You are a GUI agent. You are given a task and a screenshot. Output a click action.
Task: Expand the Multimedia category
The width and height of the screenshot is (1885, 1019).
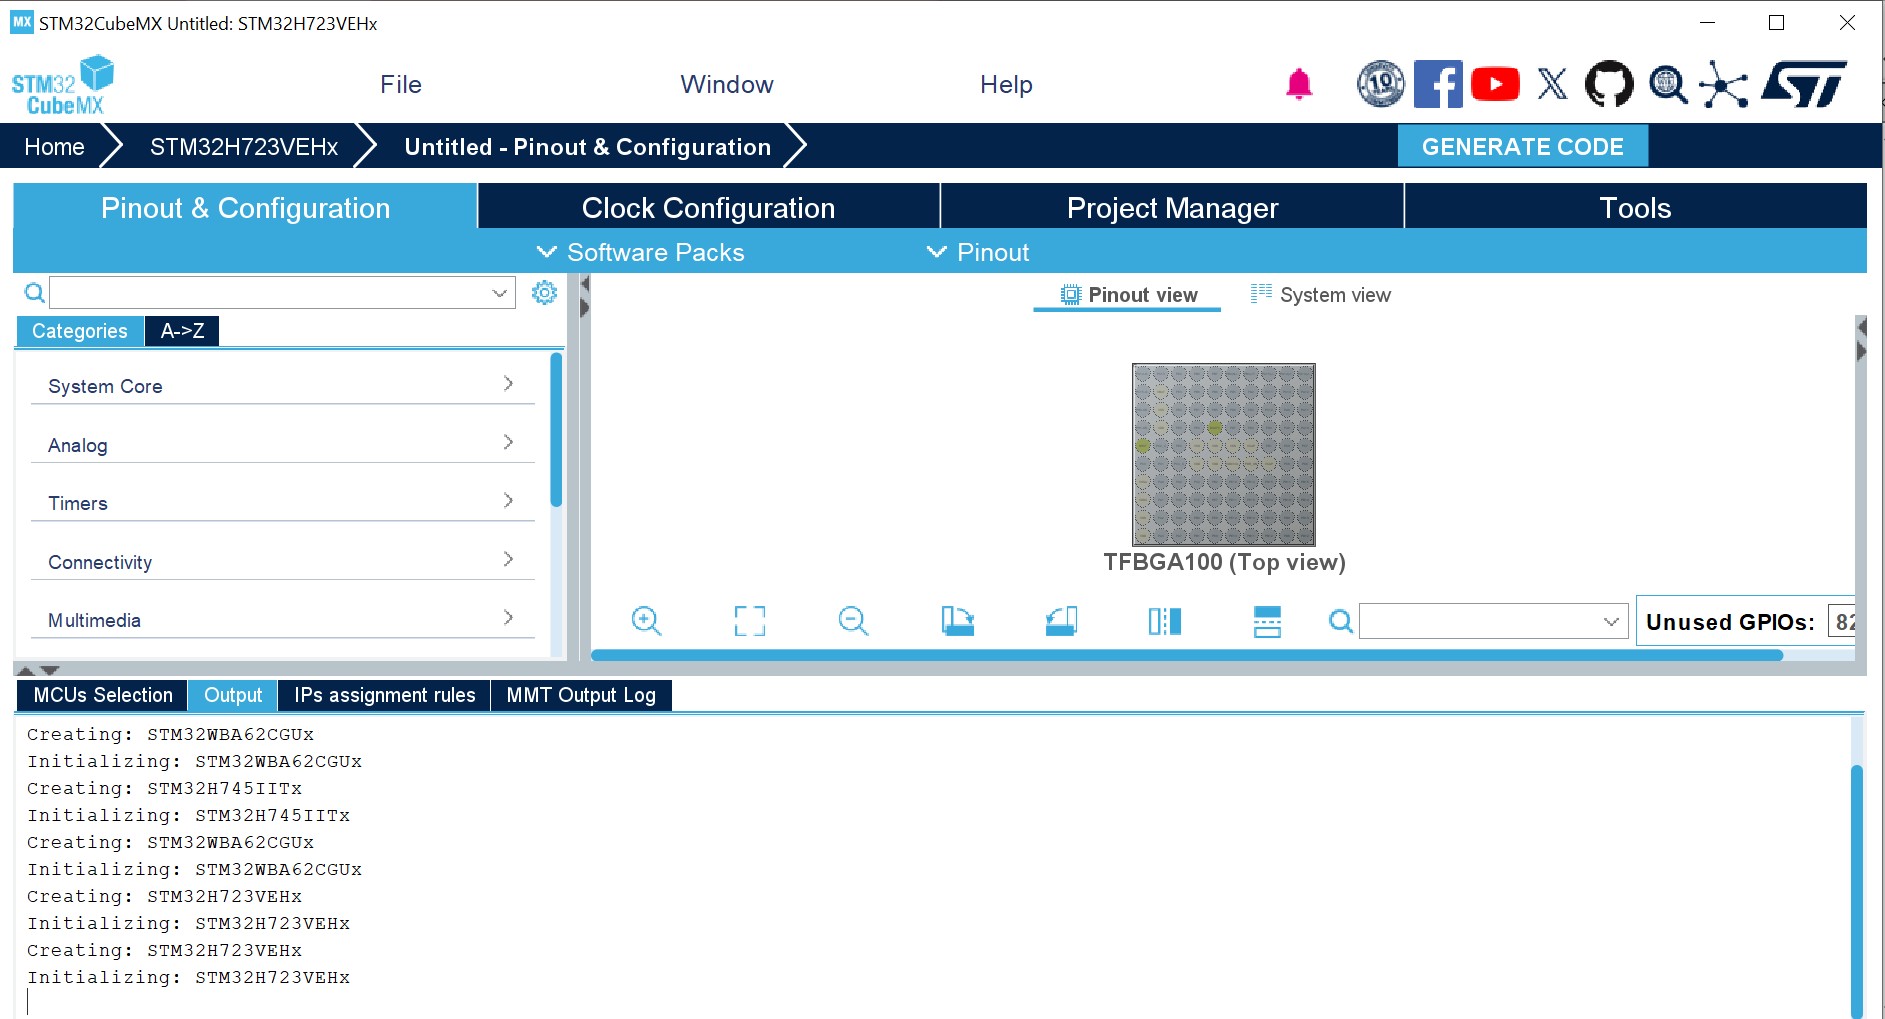point(283,619)
